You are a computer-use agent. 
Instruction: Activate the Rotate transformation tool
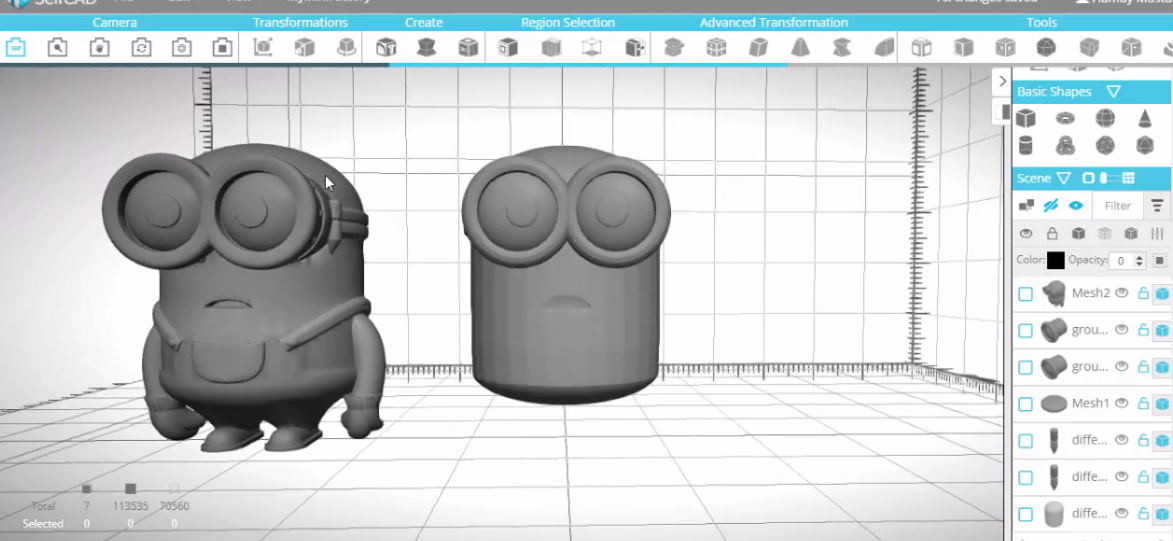tap(346, 48)
